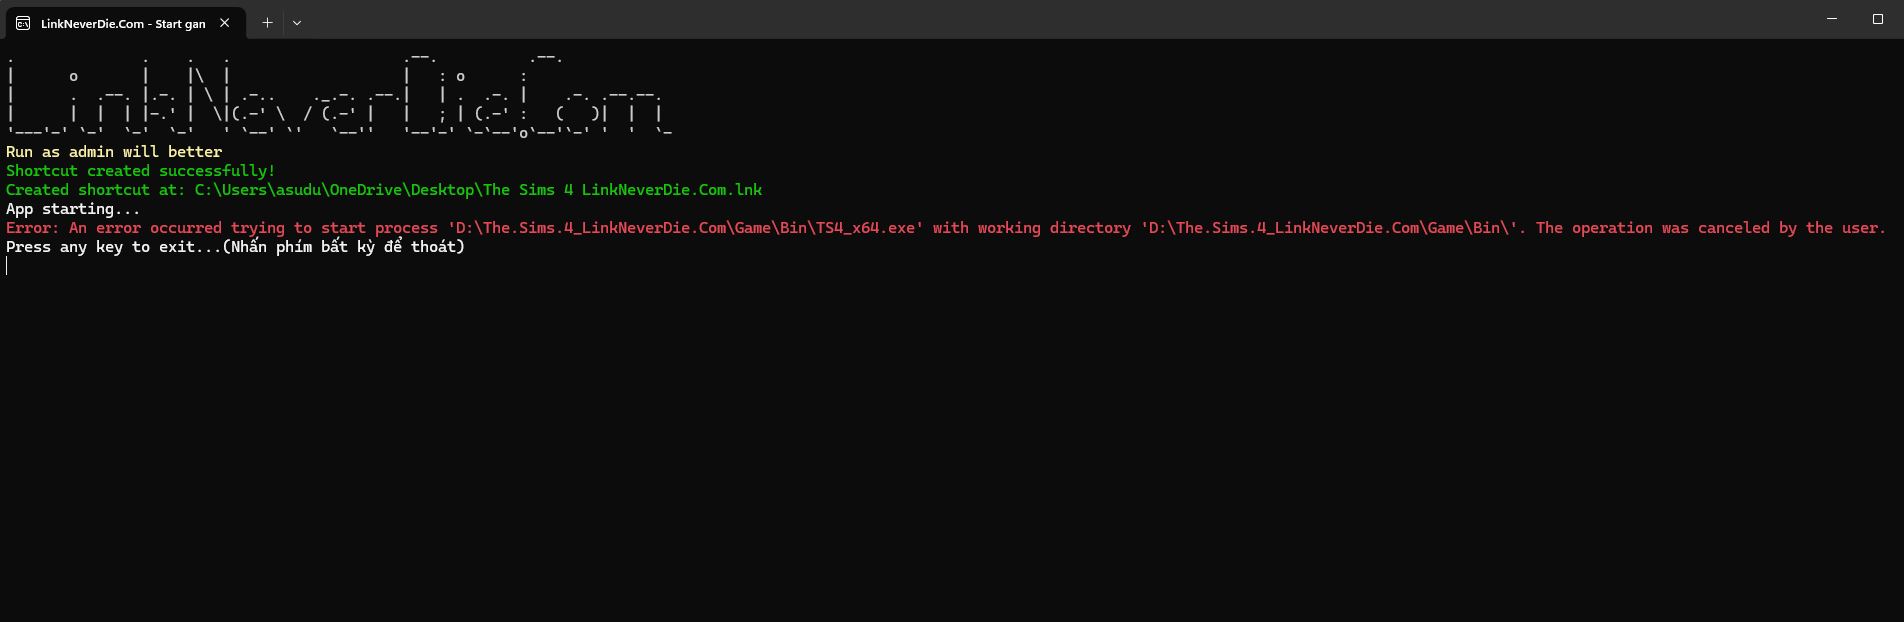Click the 'App starting...' line

pos(73,209)
